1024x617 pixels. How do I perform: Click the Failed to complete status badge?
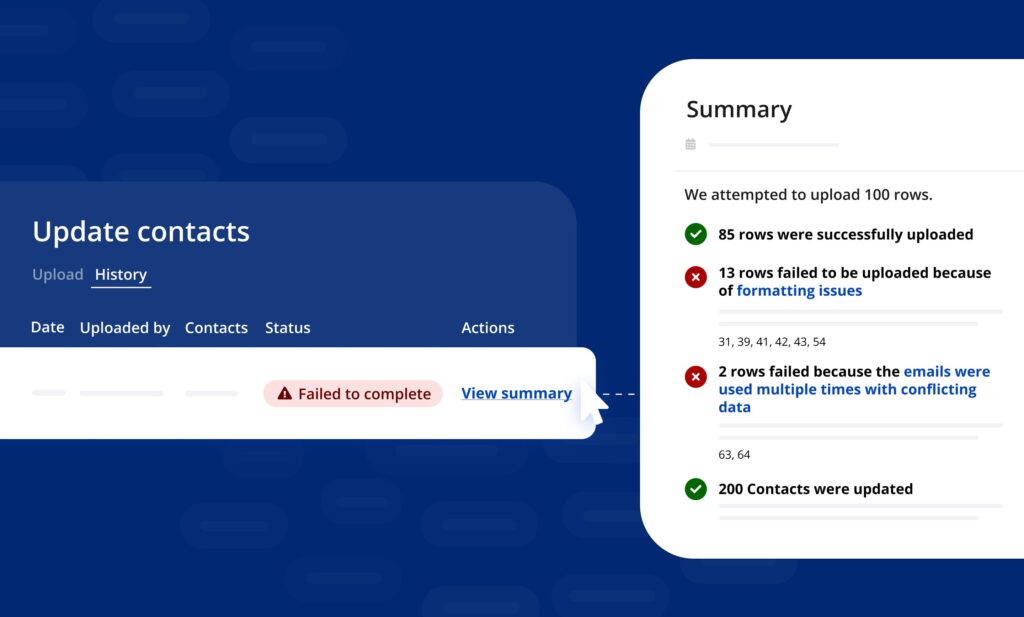pyautogui.click(x=353, y=394)
